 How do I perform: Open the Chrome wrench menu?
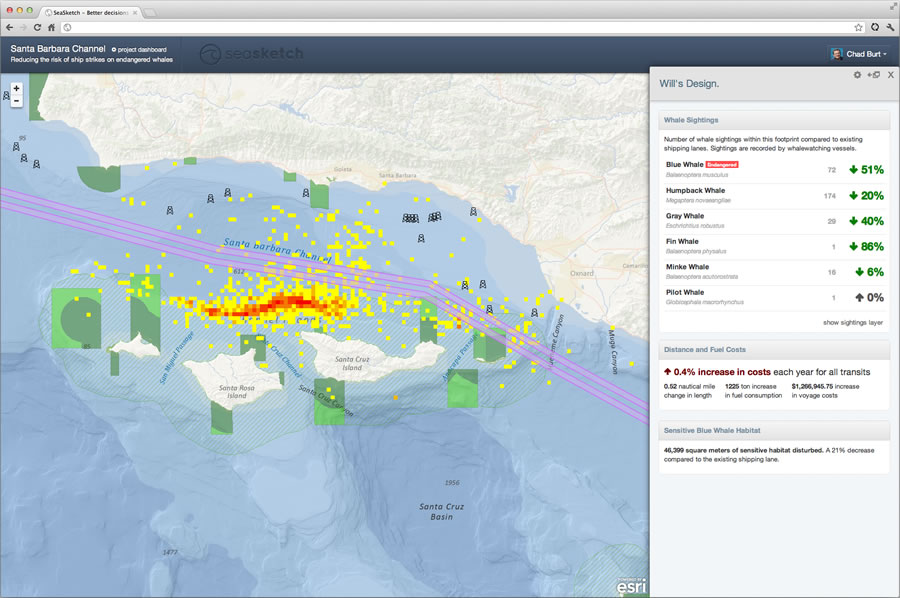pos(890,27)
